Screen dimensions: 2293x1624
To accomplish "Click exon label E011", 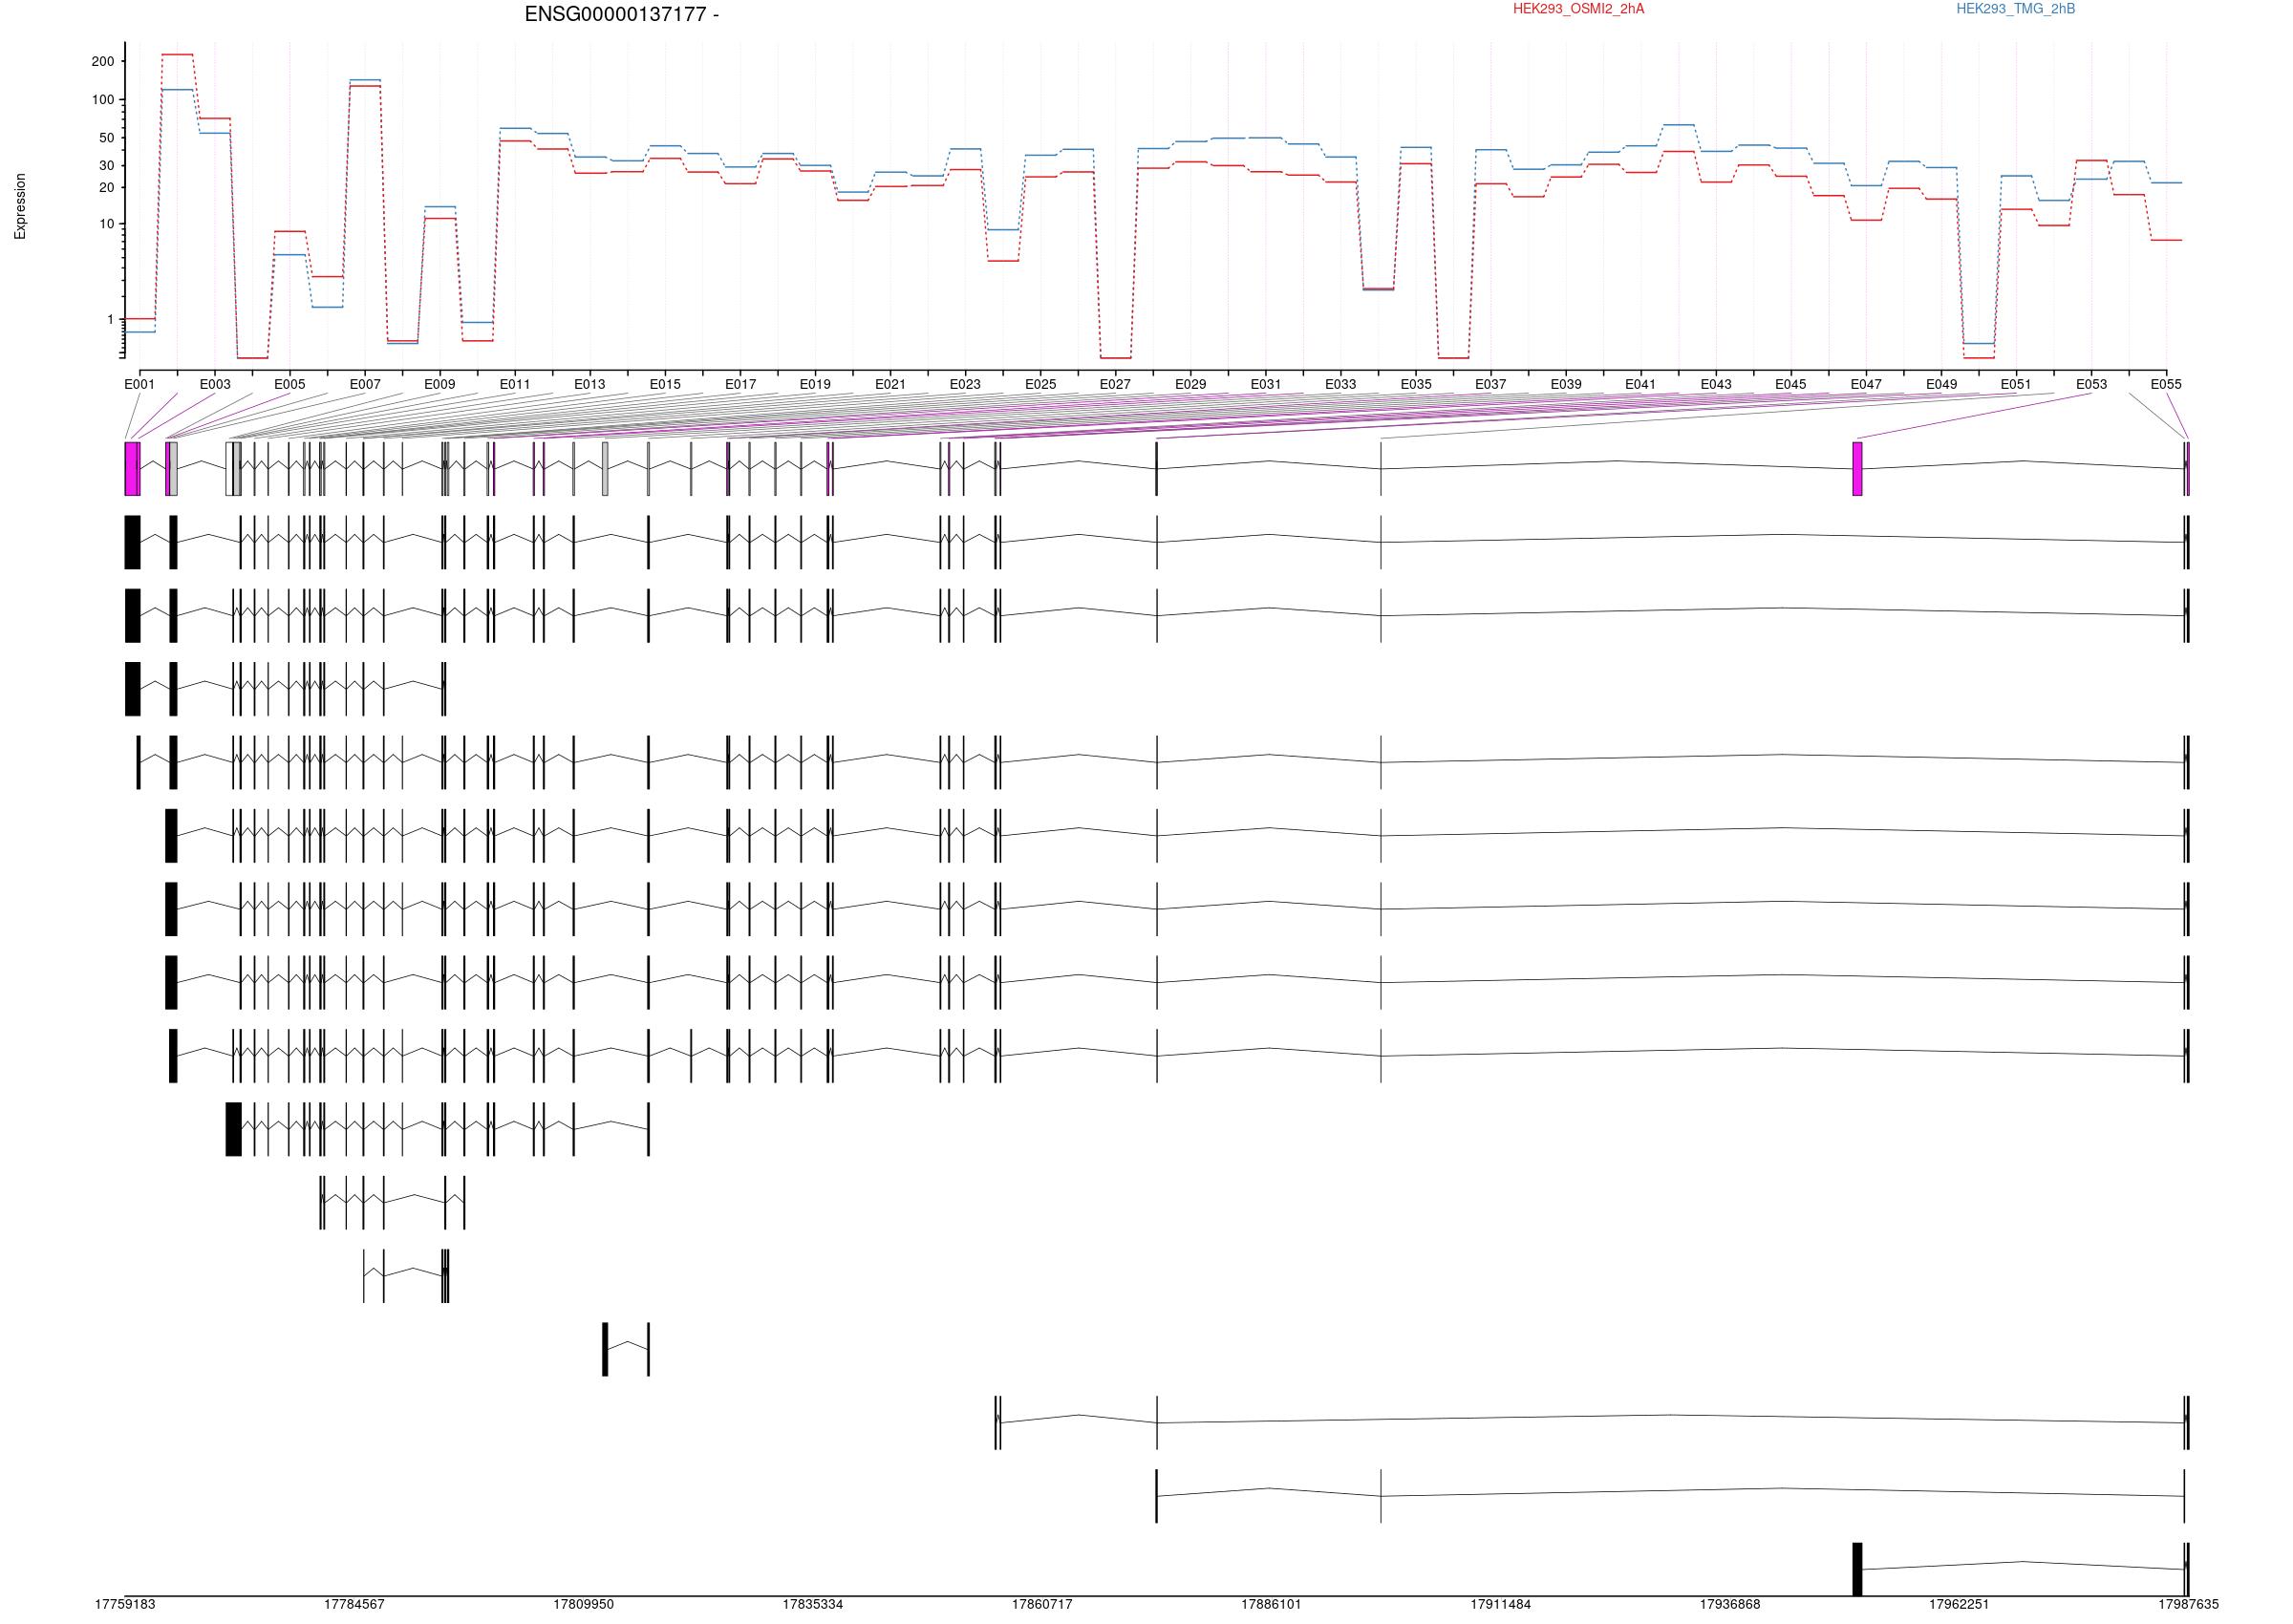I will [515, 384].
